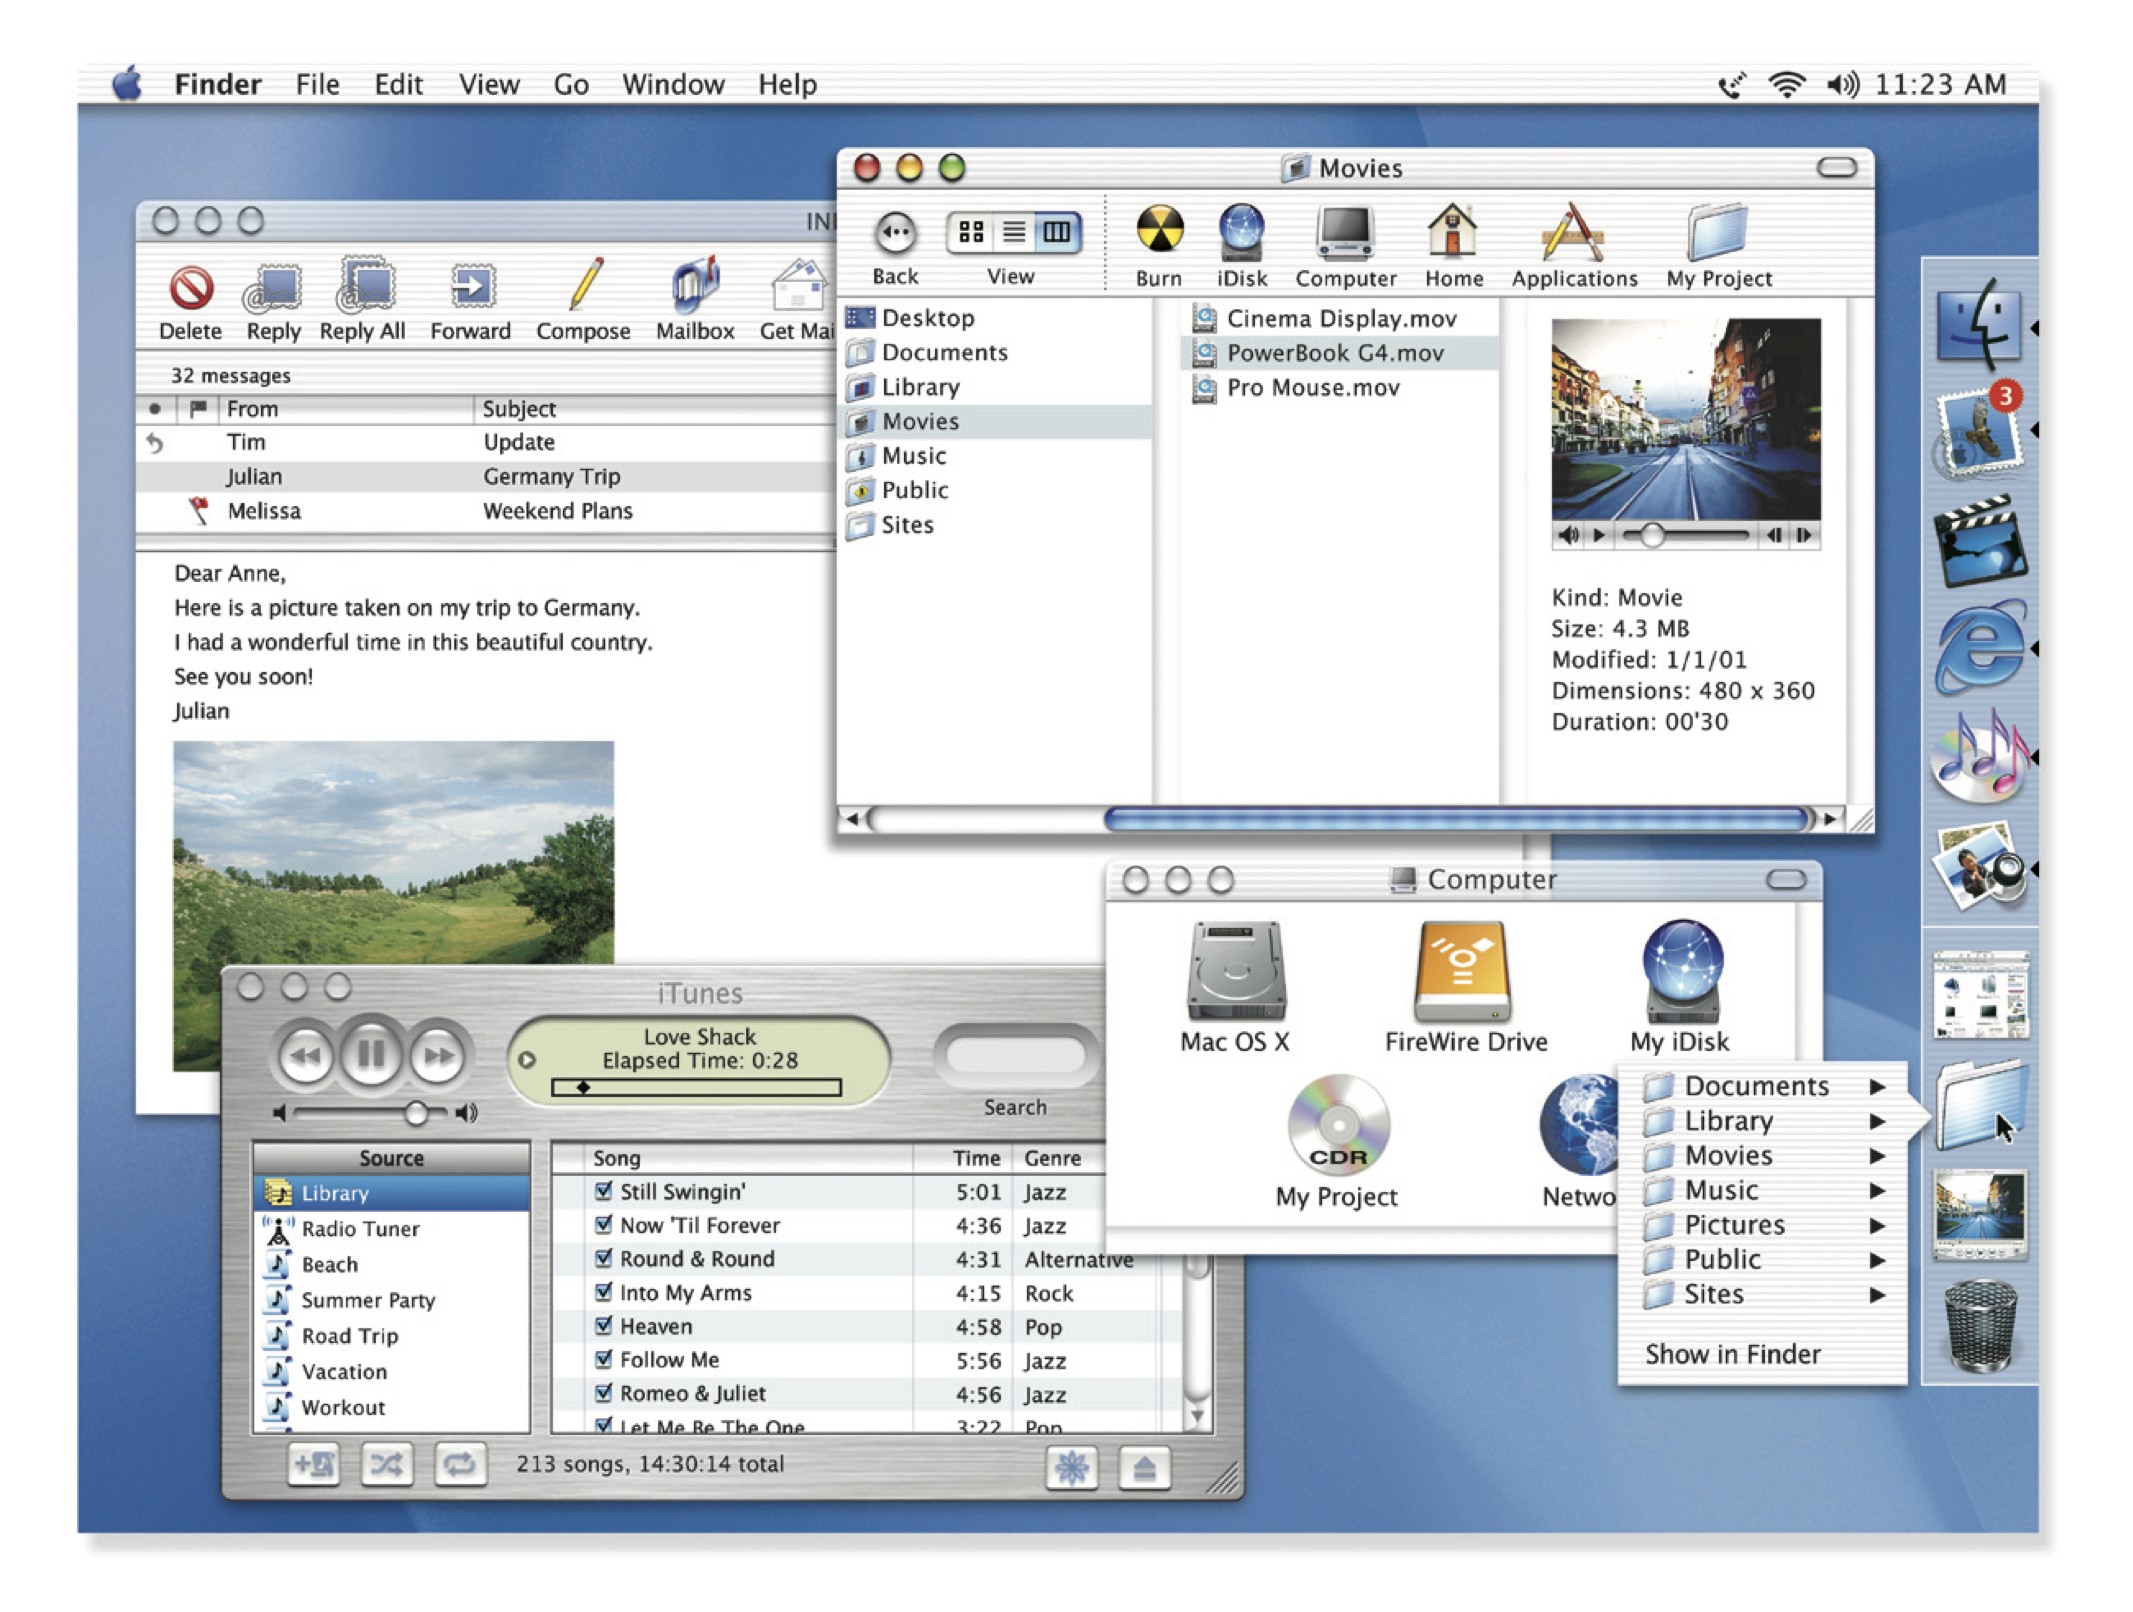Uncheck the song Romeo & Juliet
Screen dimensions: 2133x1612
pyautogui.click(x=603, y=1393)
